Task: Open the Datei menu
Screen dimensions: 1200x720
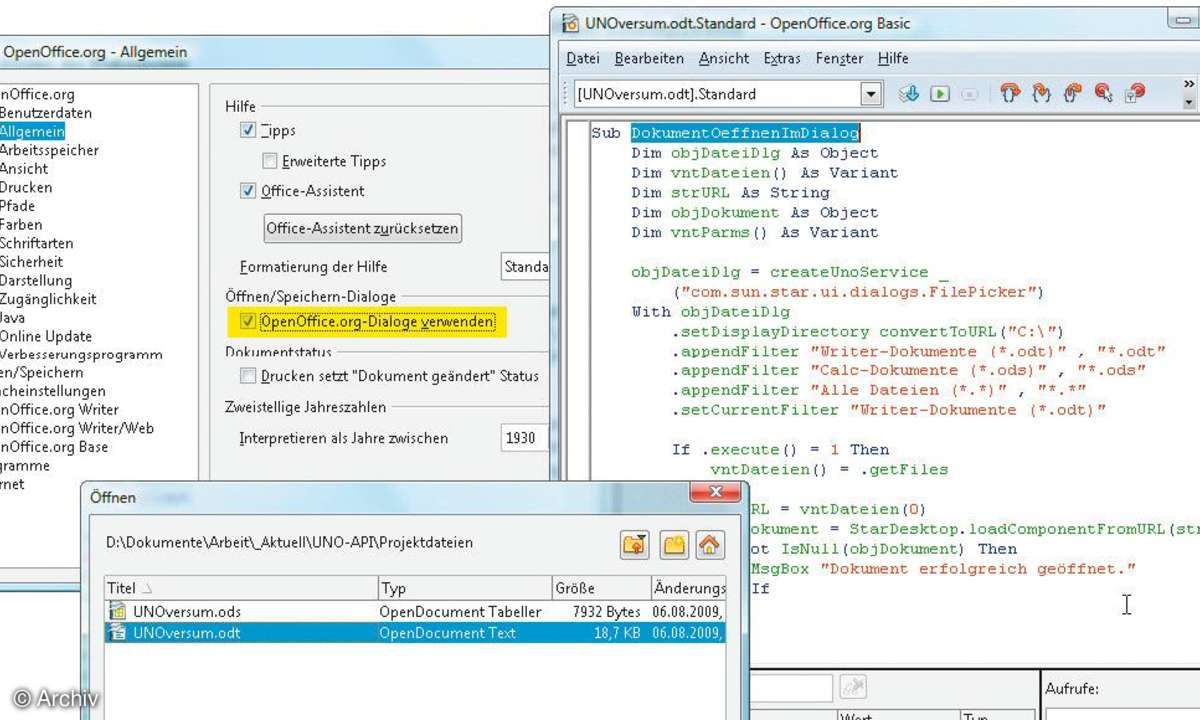Action: click(x=583, y=59)
